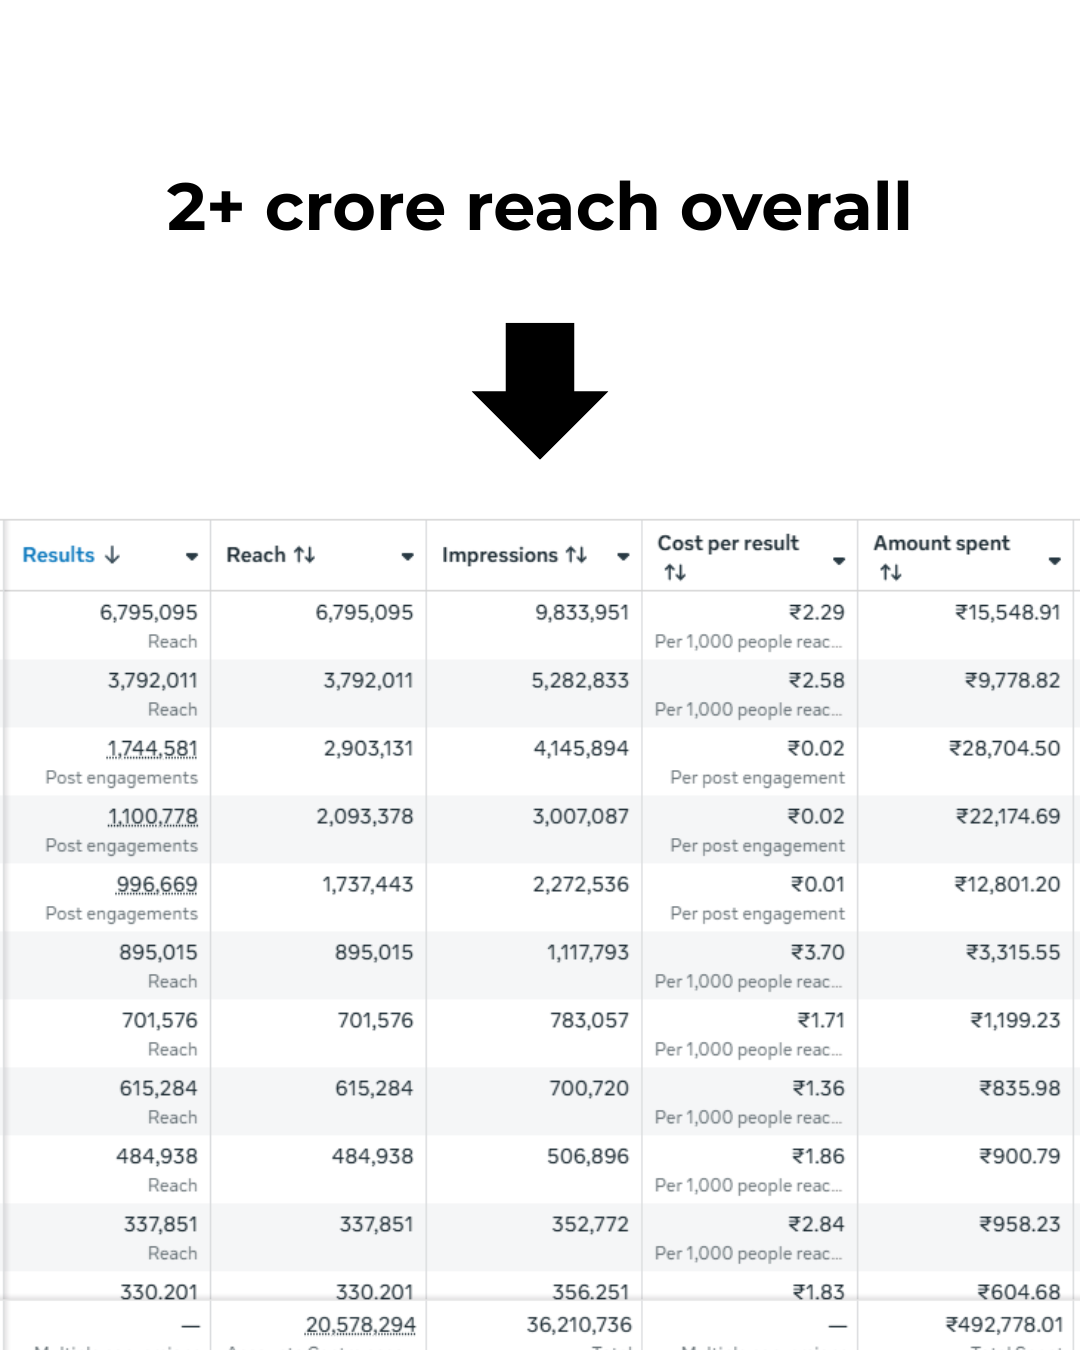Select the Cost per result header label
Image resolution: width=1080 pixels, height=1350 pixels.
(x=728, y=543)
